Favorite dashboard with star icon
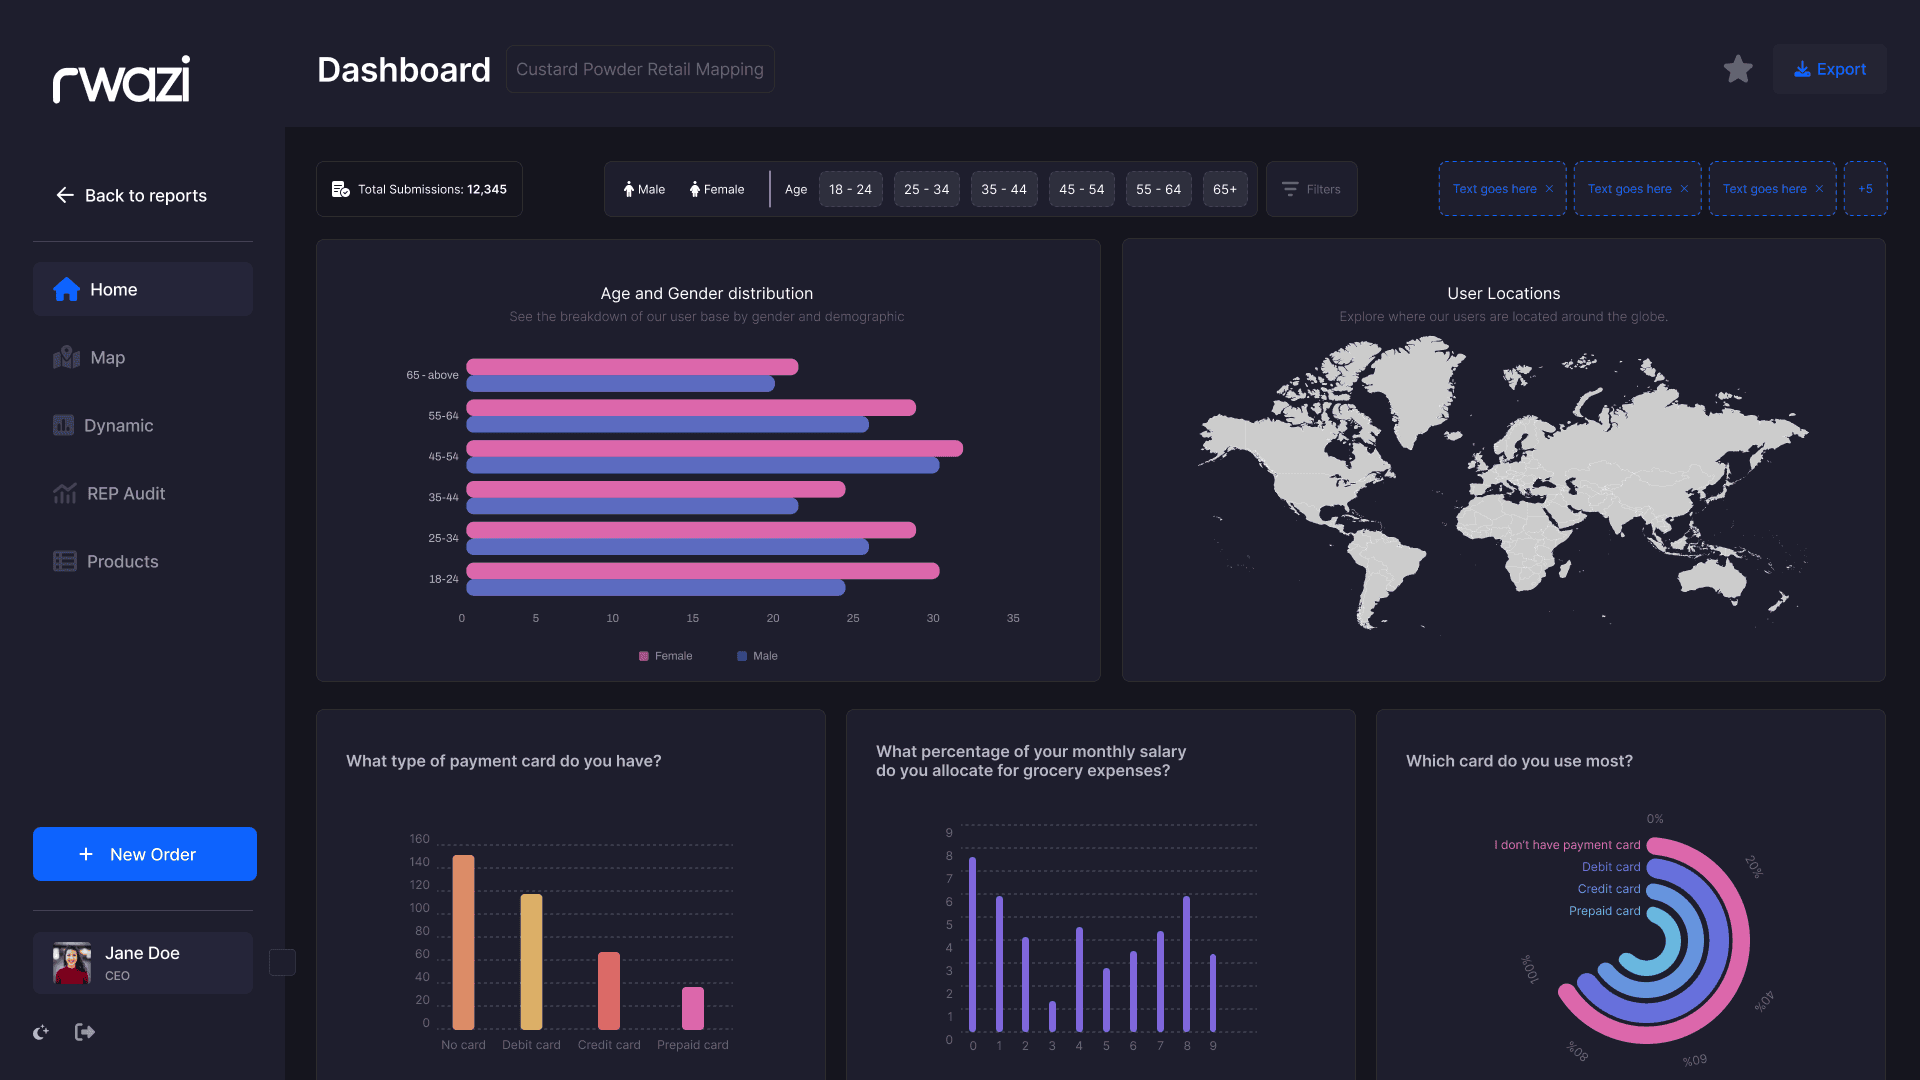 pyautogui.click(x=1738, y=69)
